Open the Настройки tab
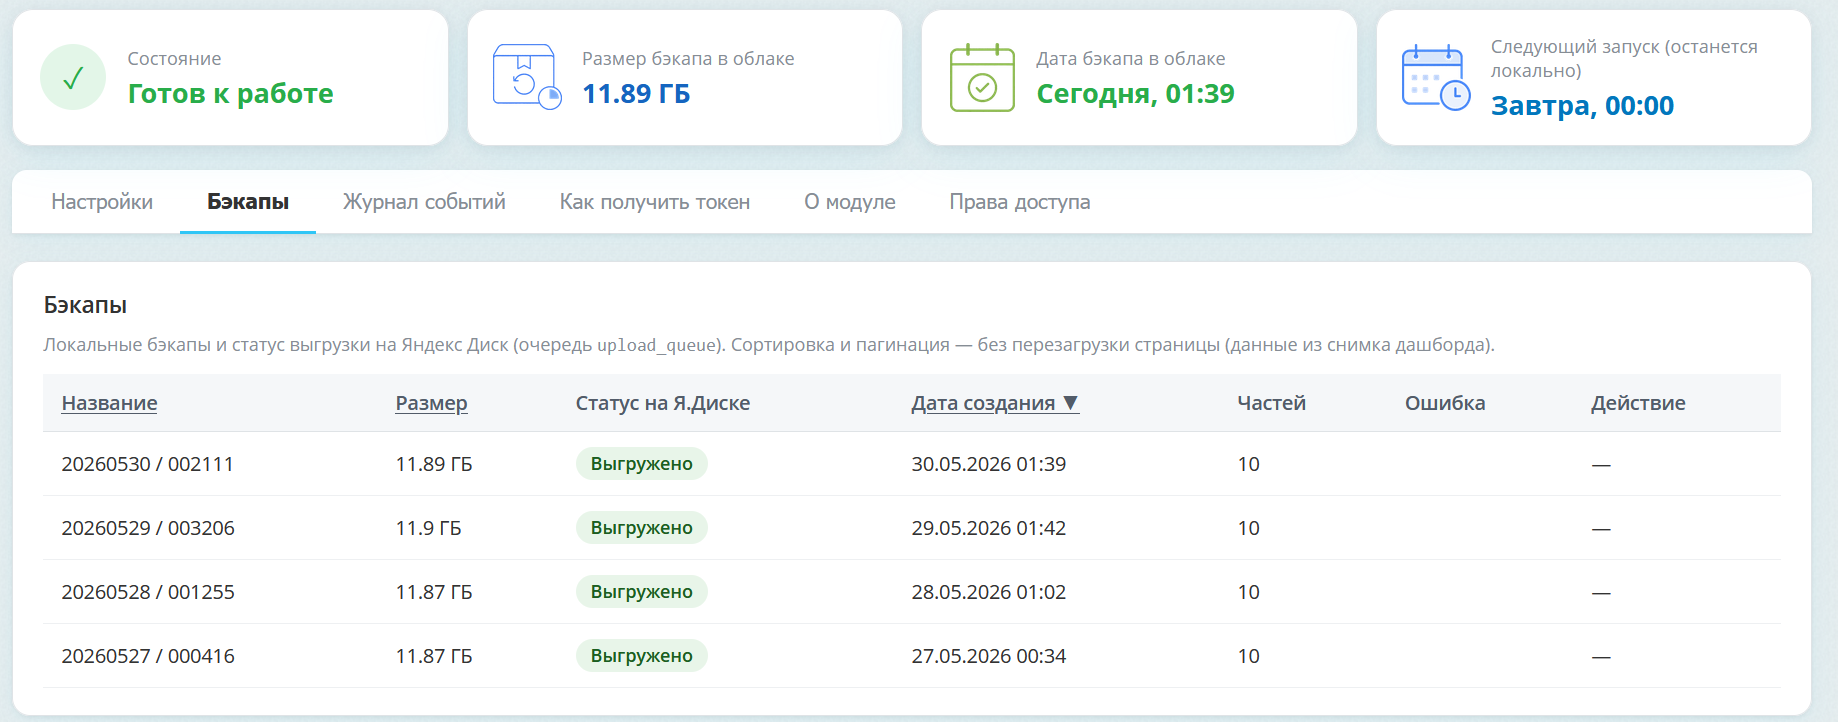Viewport: 1838px width, 722px height. [x=102, y=202]
